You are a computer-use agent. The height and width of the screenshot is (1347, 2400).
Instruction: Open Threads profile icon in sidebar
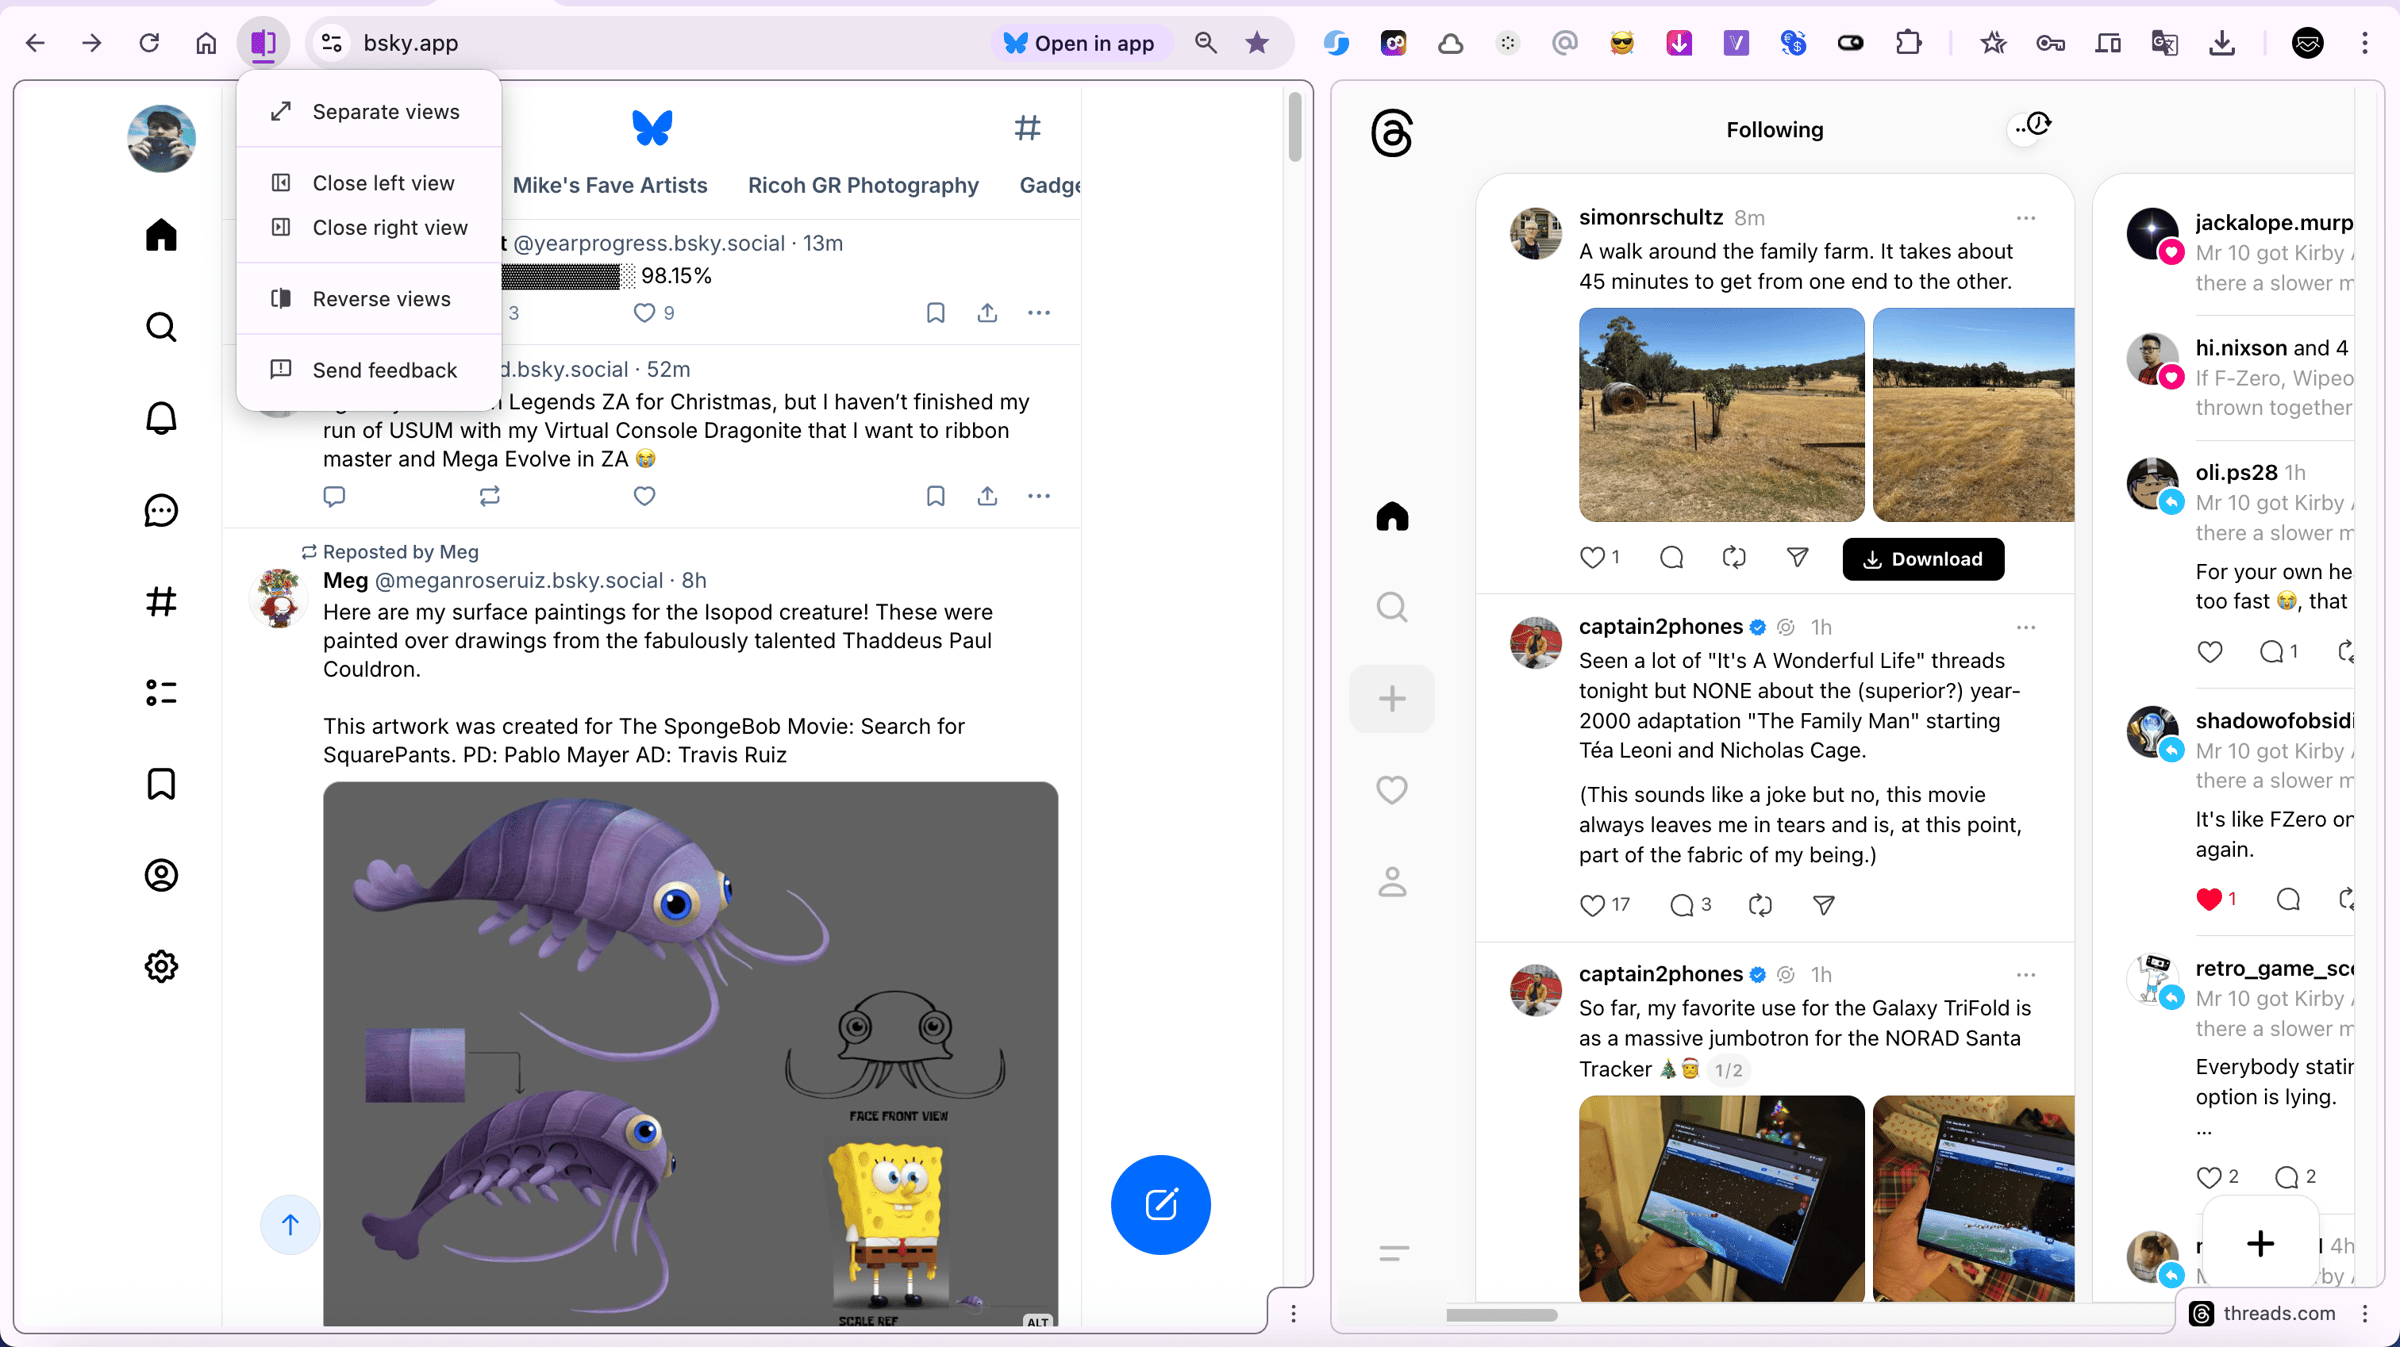[1392, 882]
